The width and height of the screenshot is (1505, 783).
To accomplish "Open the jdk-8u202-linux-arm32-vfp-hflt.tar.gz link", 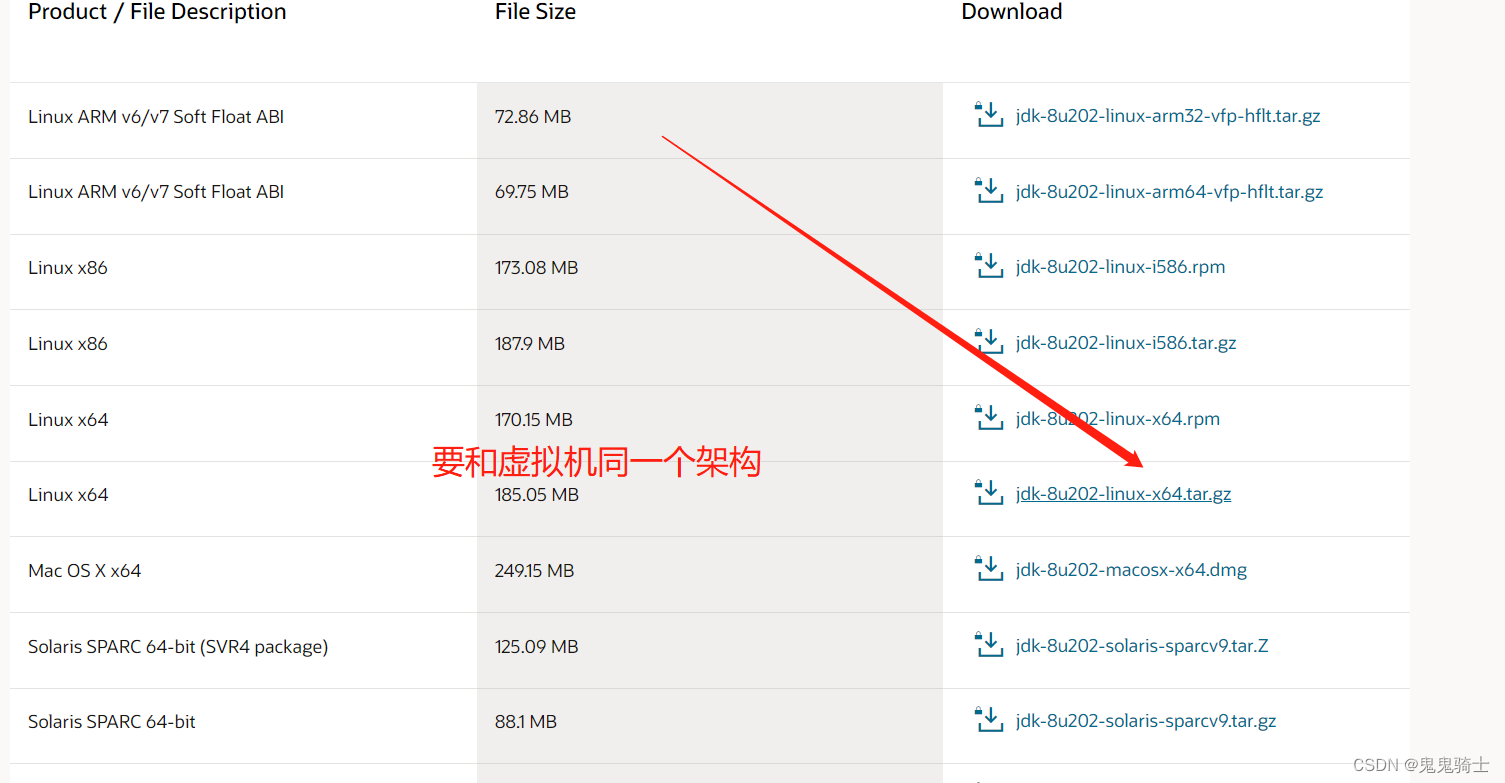I will tap(1168, 116).
